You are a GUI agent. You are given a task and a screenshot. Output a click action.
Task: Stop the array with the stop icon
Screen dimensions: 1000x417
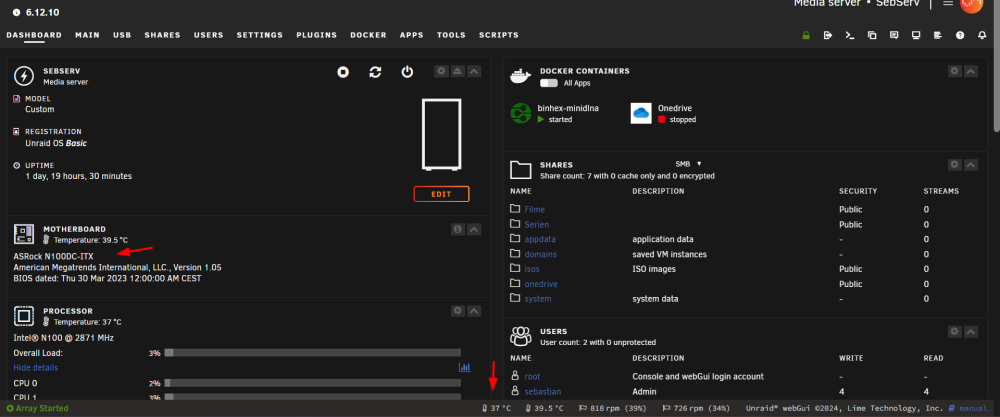tap(343, 72)
